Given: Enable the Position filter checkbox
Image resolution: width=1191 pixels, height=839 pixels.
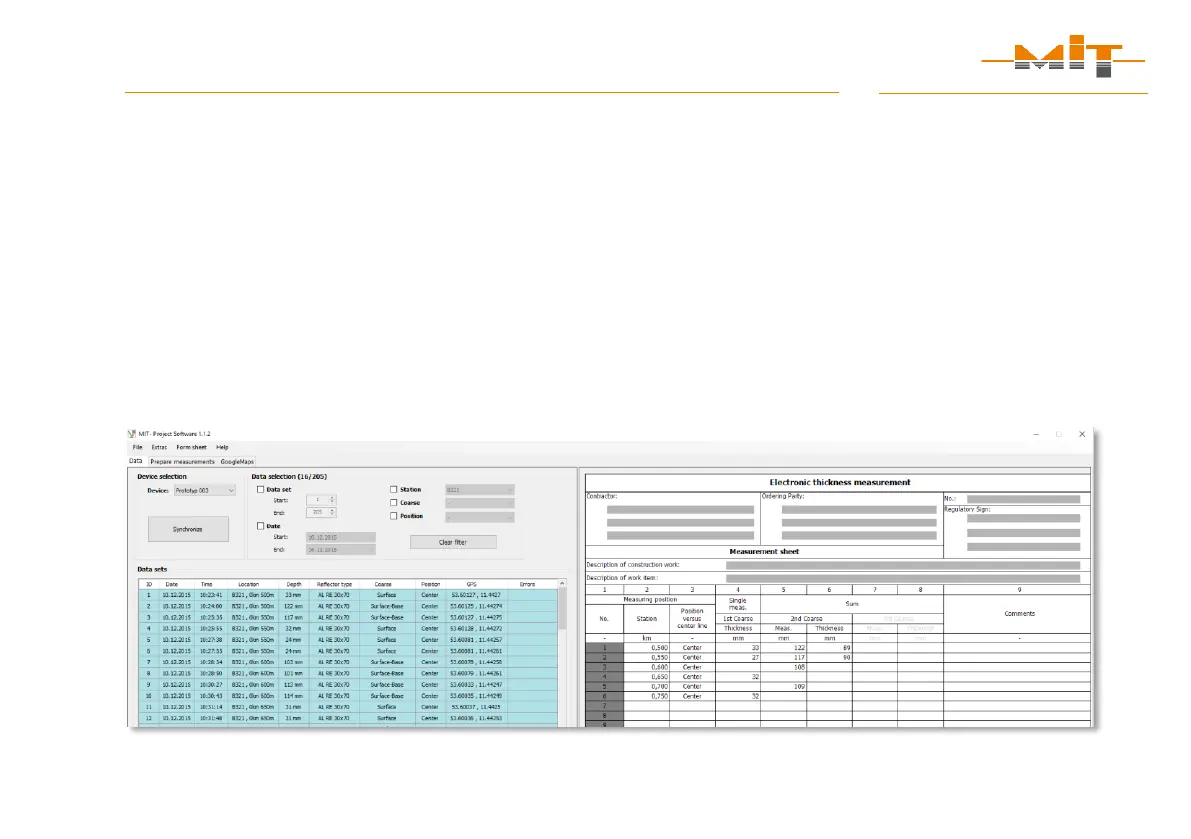Looking at the screenshot, I should point(393,516).
